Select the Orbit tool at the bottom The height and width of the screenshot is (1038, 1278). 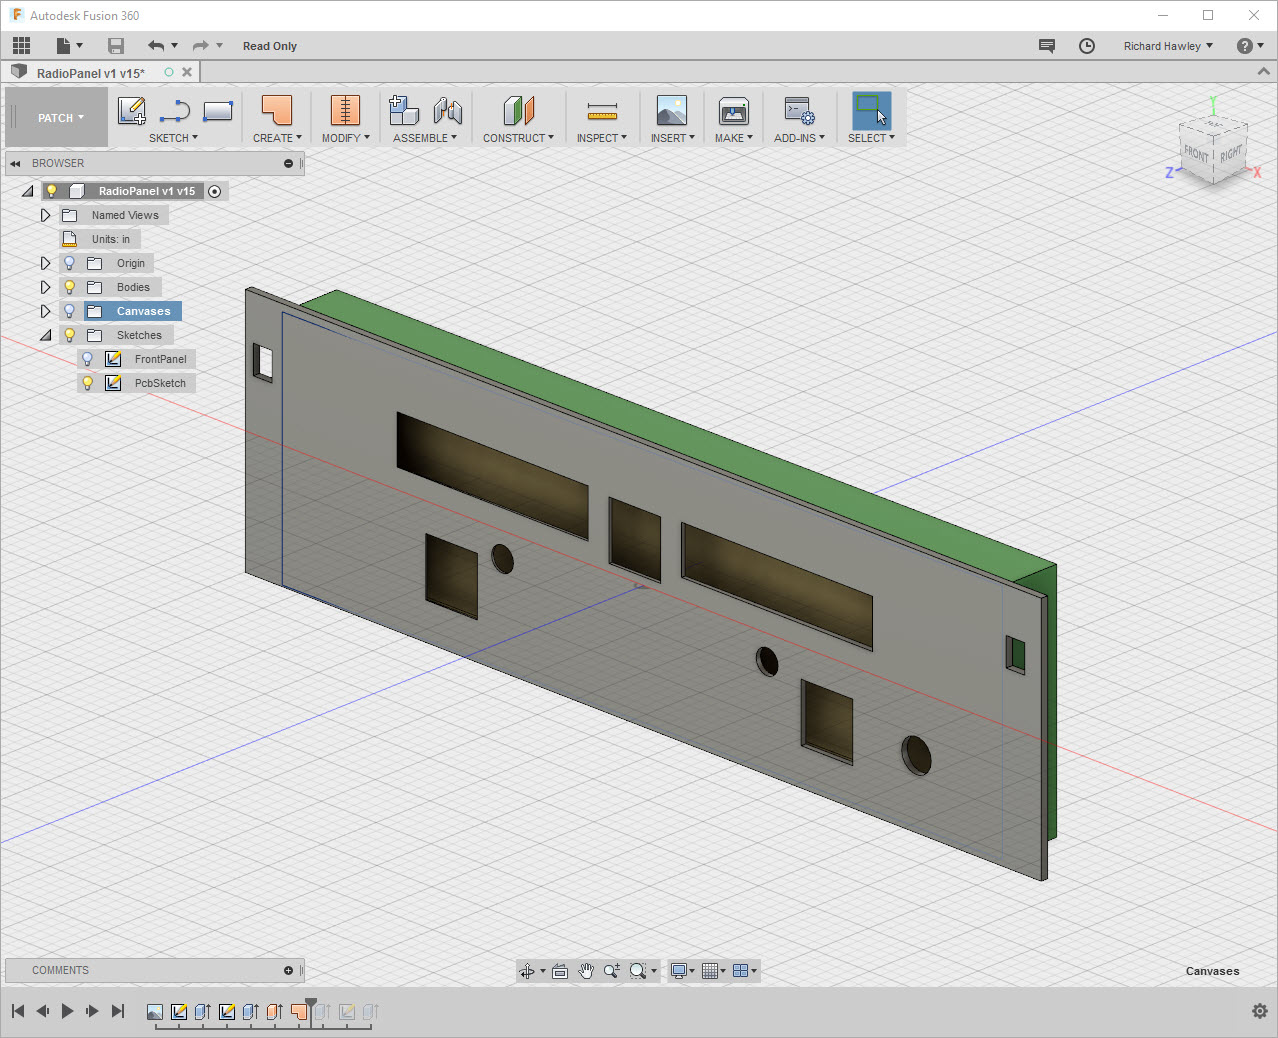(527, 970)
